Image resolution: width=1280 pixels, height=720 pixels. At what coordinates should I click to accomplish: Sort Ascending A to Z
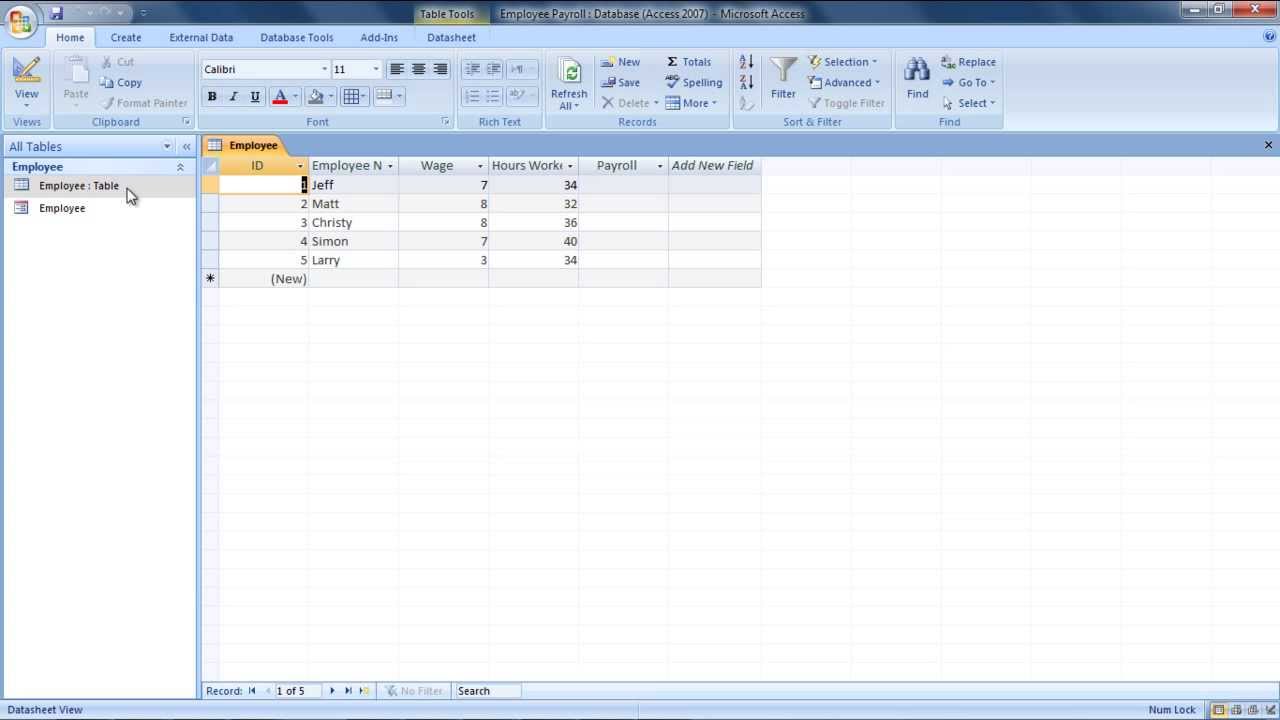(746, 62)
